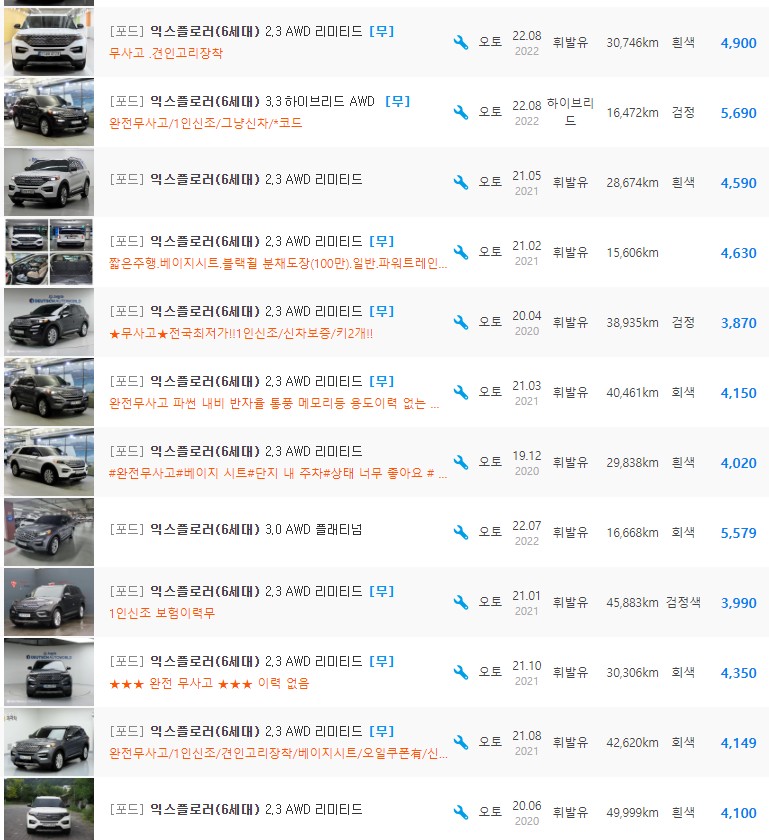769x840 pixels.
Task: Click wrench icon in the 3,870 listing row
Action: point(460,322)
